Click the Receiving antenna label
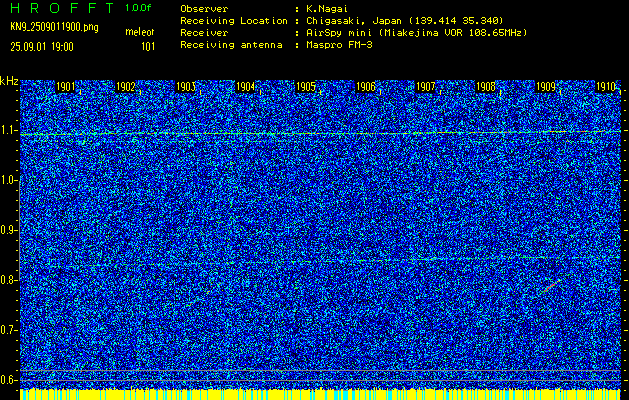 [231, 45]
